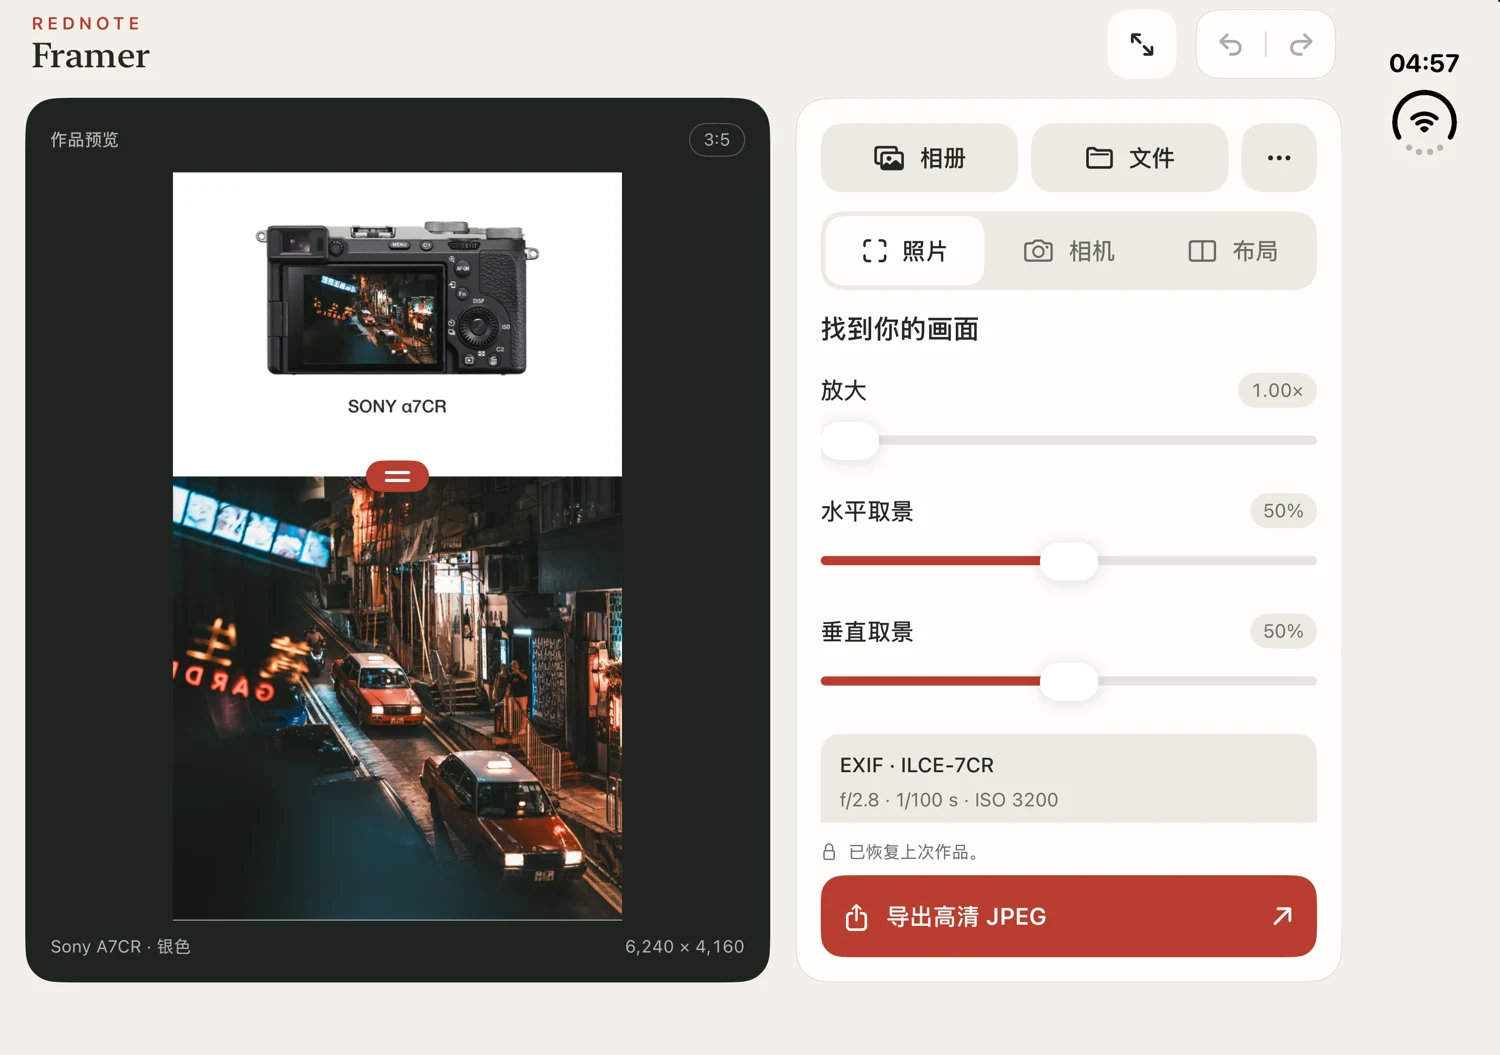Click the neon street photo in the preview
Image resolution: width=1500 pixels, height=1055 pixels.
coord(397,698)
